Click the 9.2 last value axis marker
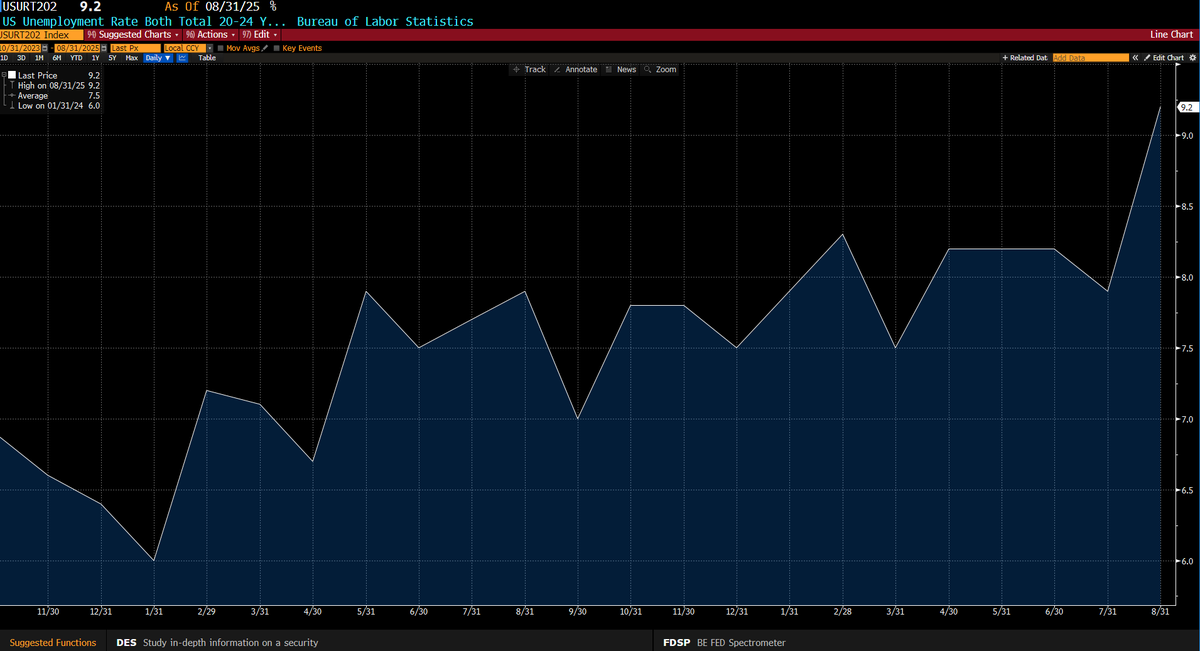The image size is (1200, 651). (1188, 106)
